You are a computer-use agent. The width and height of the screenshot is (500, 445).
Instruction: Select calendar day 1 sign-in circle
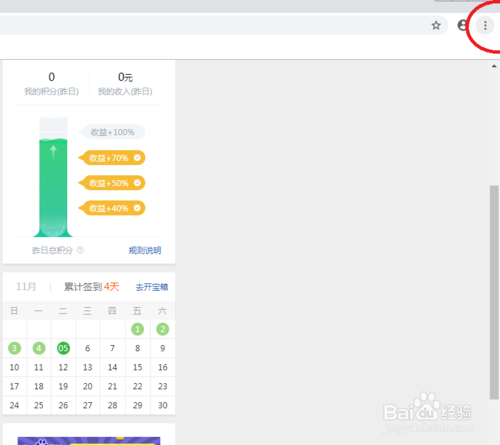coord(137,329)
